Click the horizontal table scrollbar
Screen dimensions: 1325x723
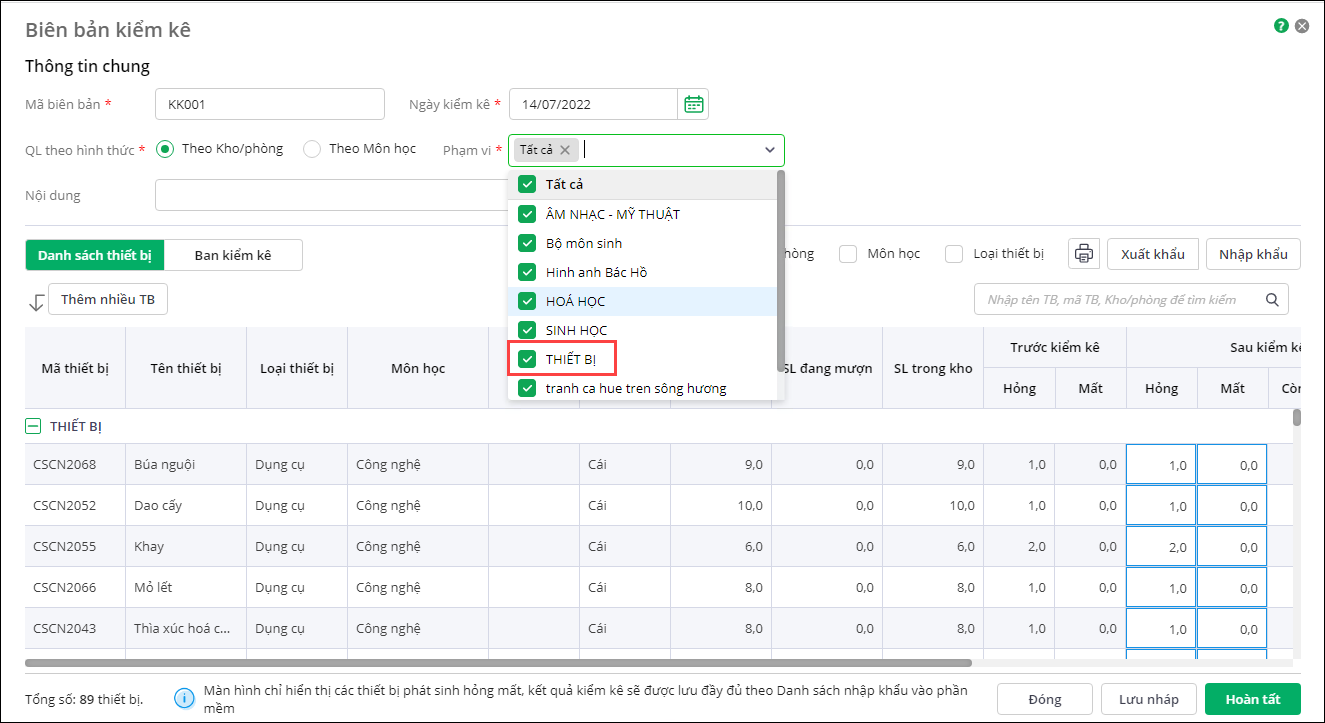498,662
